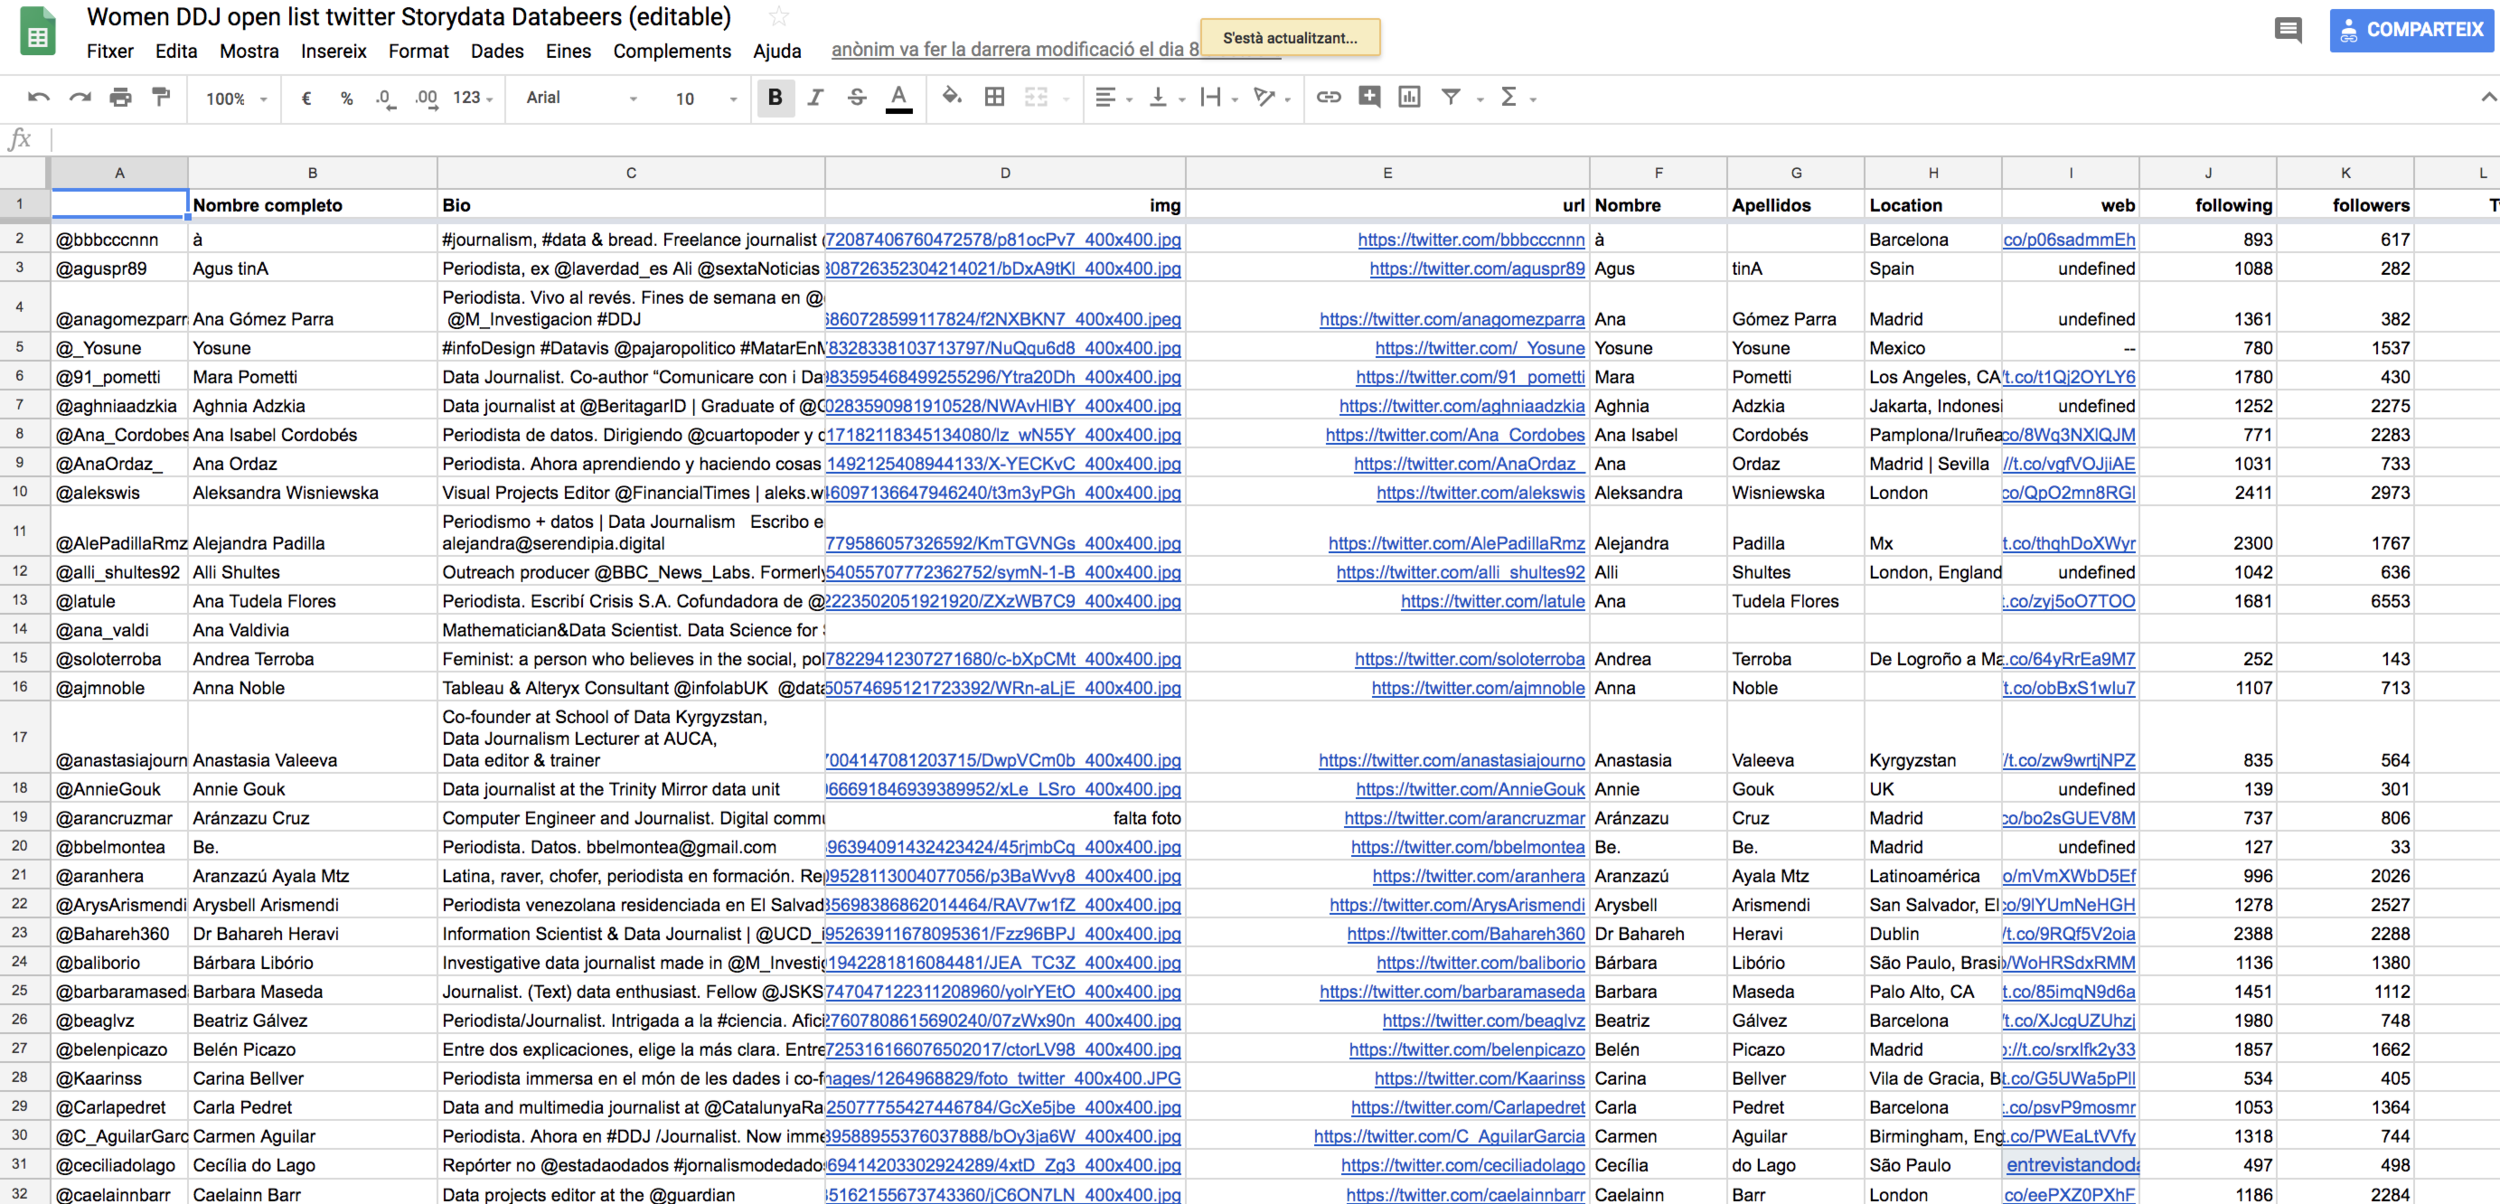
Task: Star this spreadsheet document
Action: [x=778, y=17]
